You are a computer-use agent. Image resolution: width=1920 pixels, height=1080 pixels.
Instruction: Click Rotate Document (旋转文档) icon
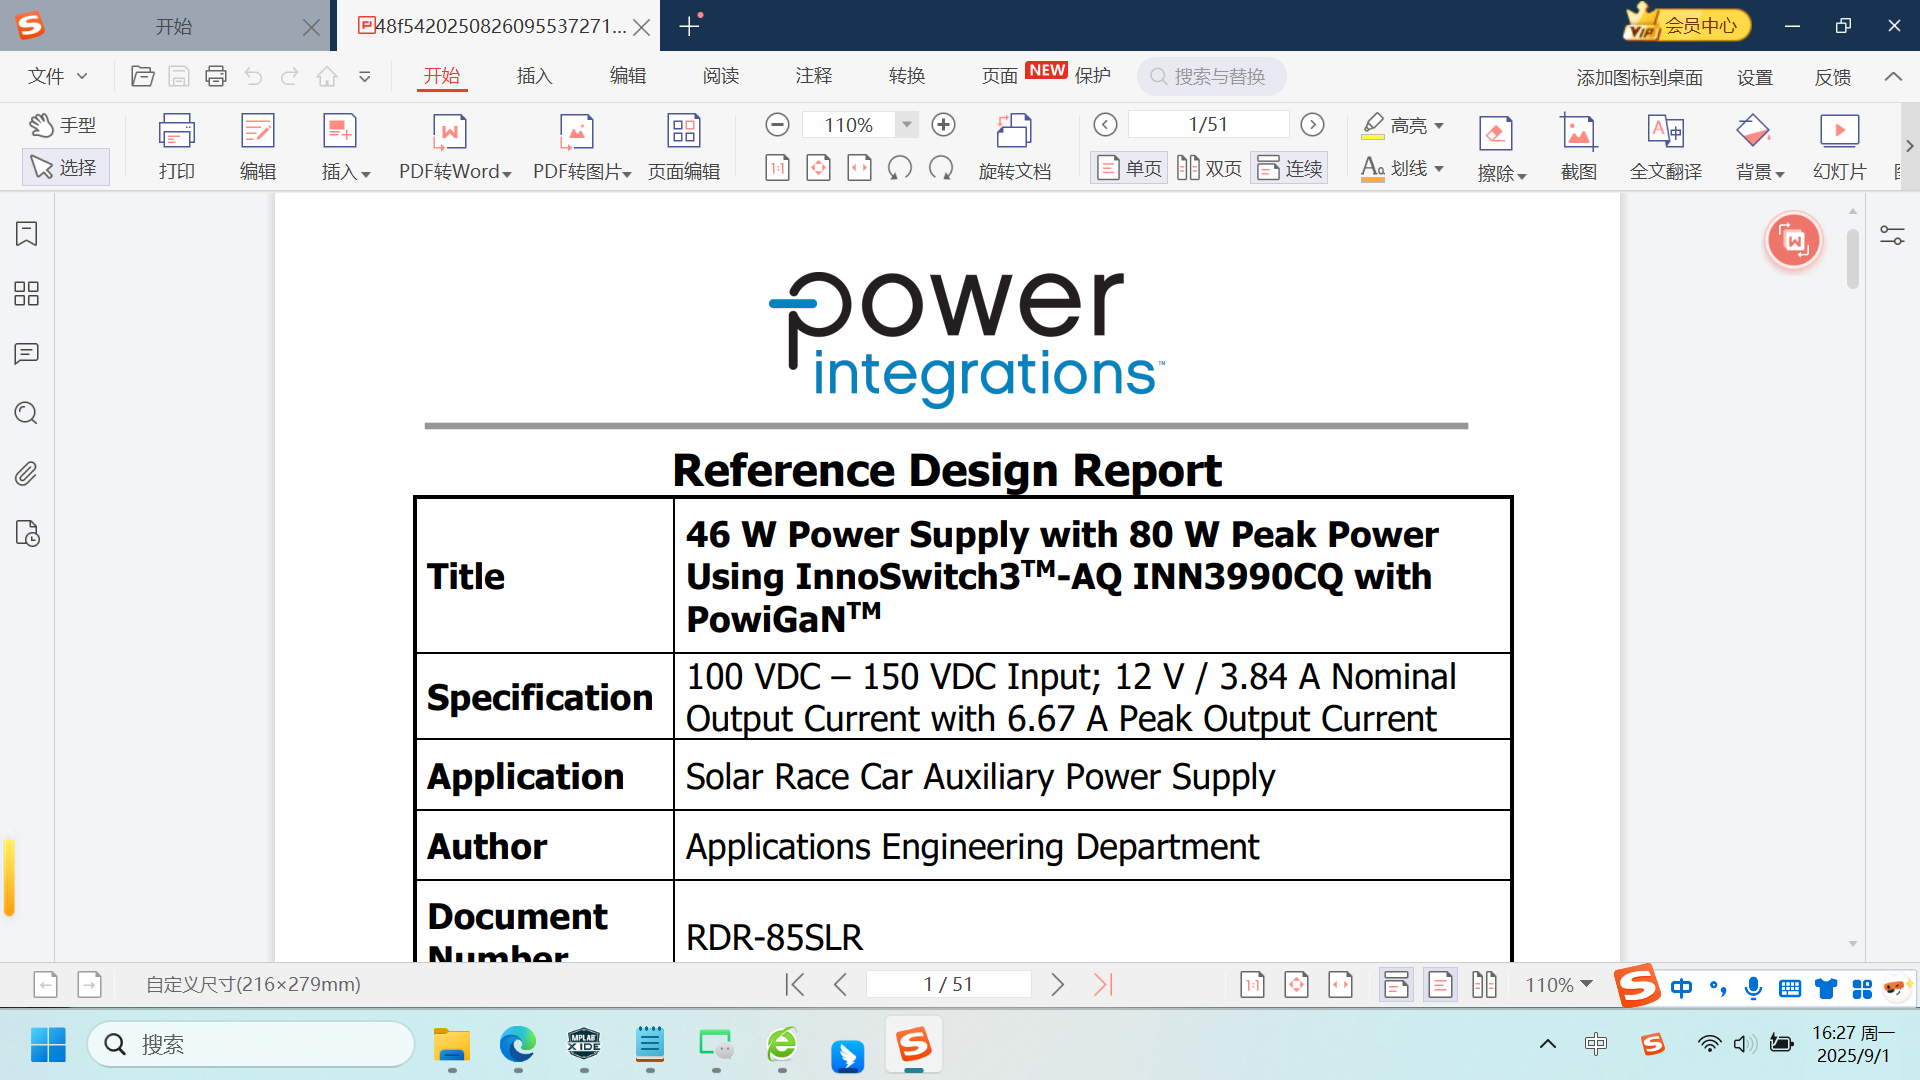point(1014,146)
